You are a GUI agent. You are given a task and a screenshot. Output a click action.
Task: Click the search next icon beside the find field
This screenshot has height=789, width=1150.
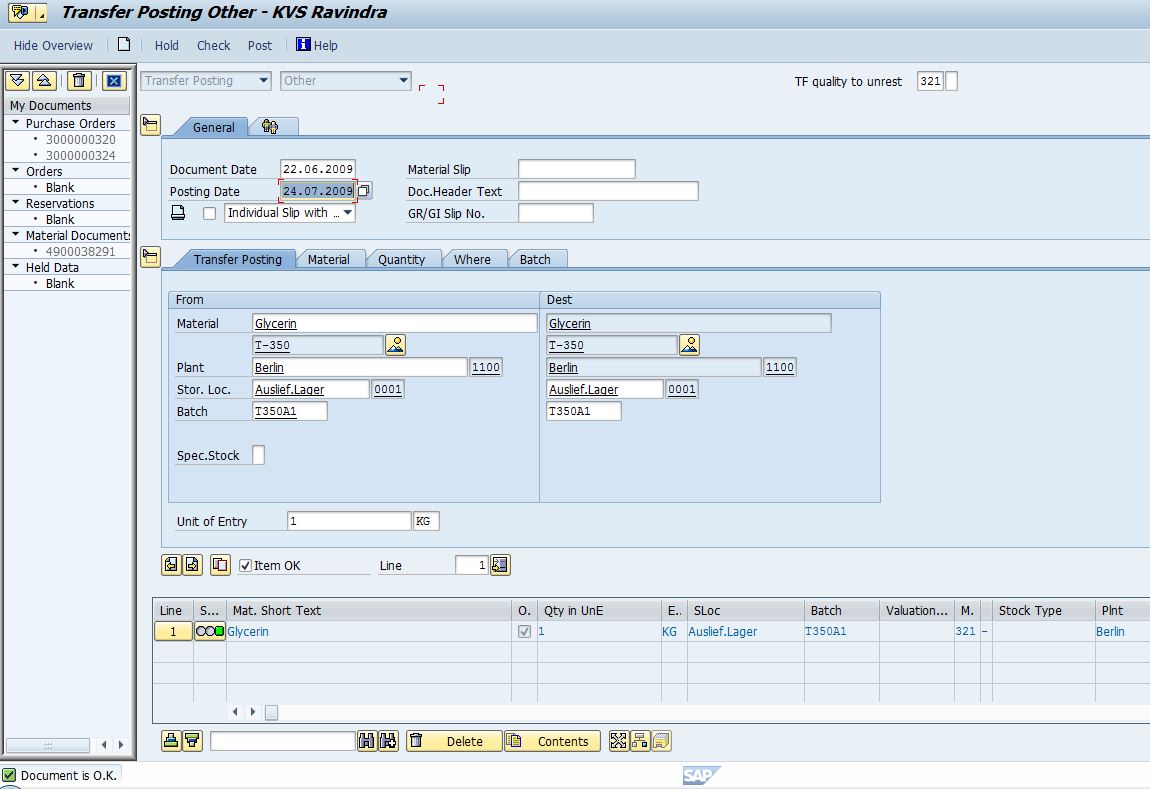386,741
